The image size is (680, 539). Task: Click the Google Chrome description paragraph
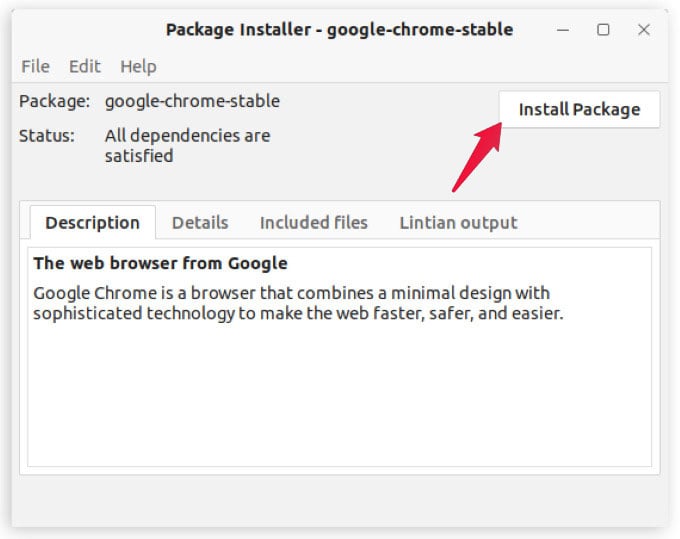(x=298, y=303)
